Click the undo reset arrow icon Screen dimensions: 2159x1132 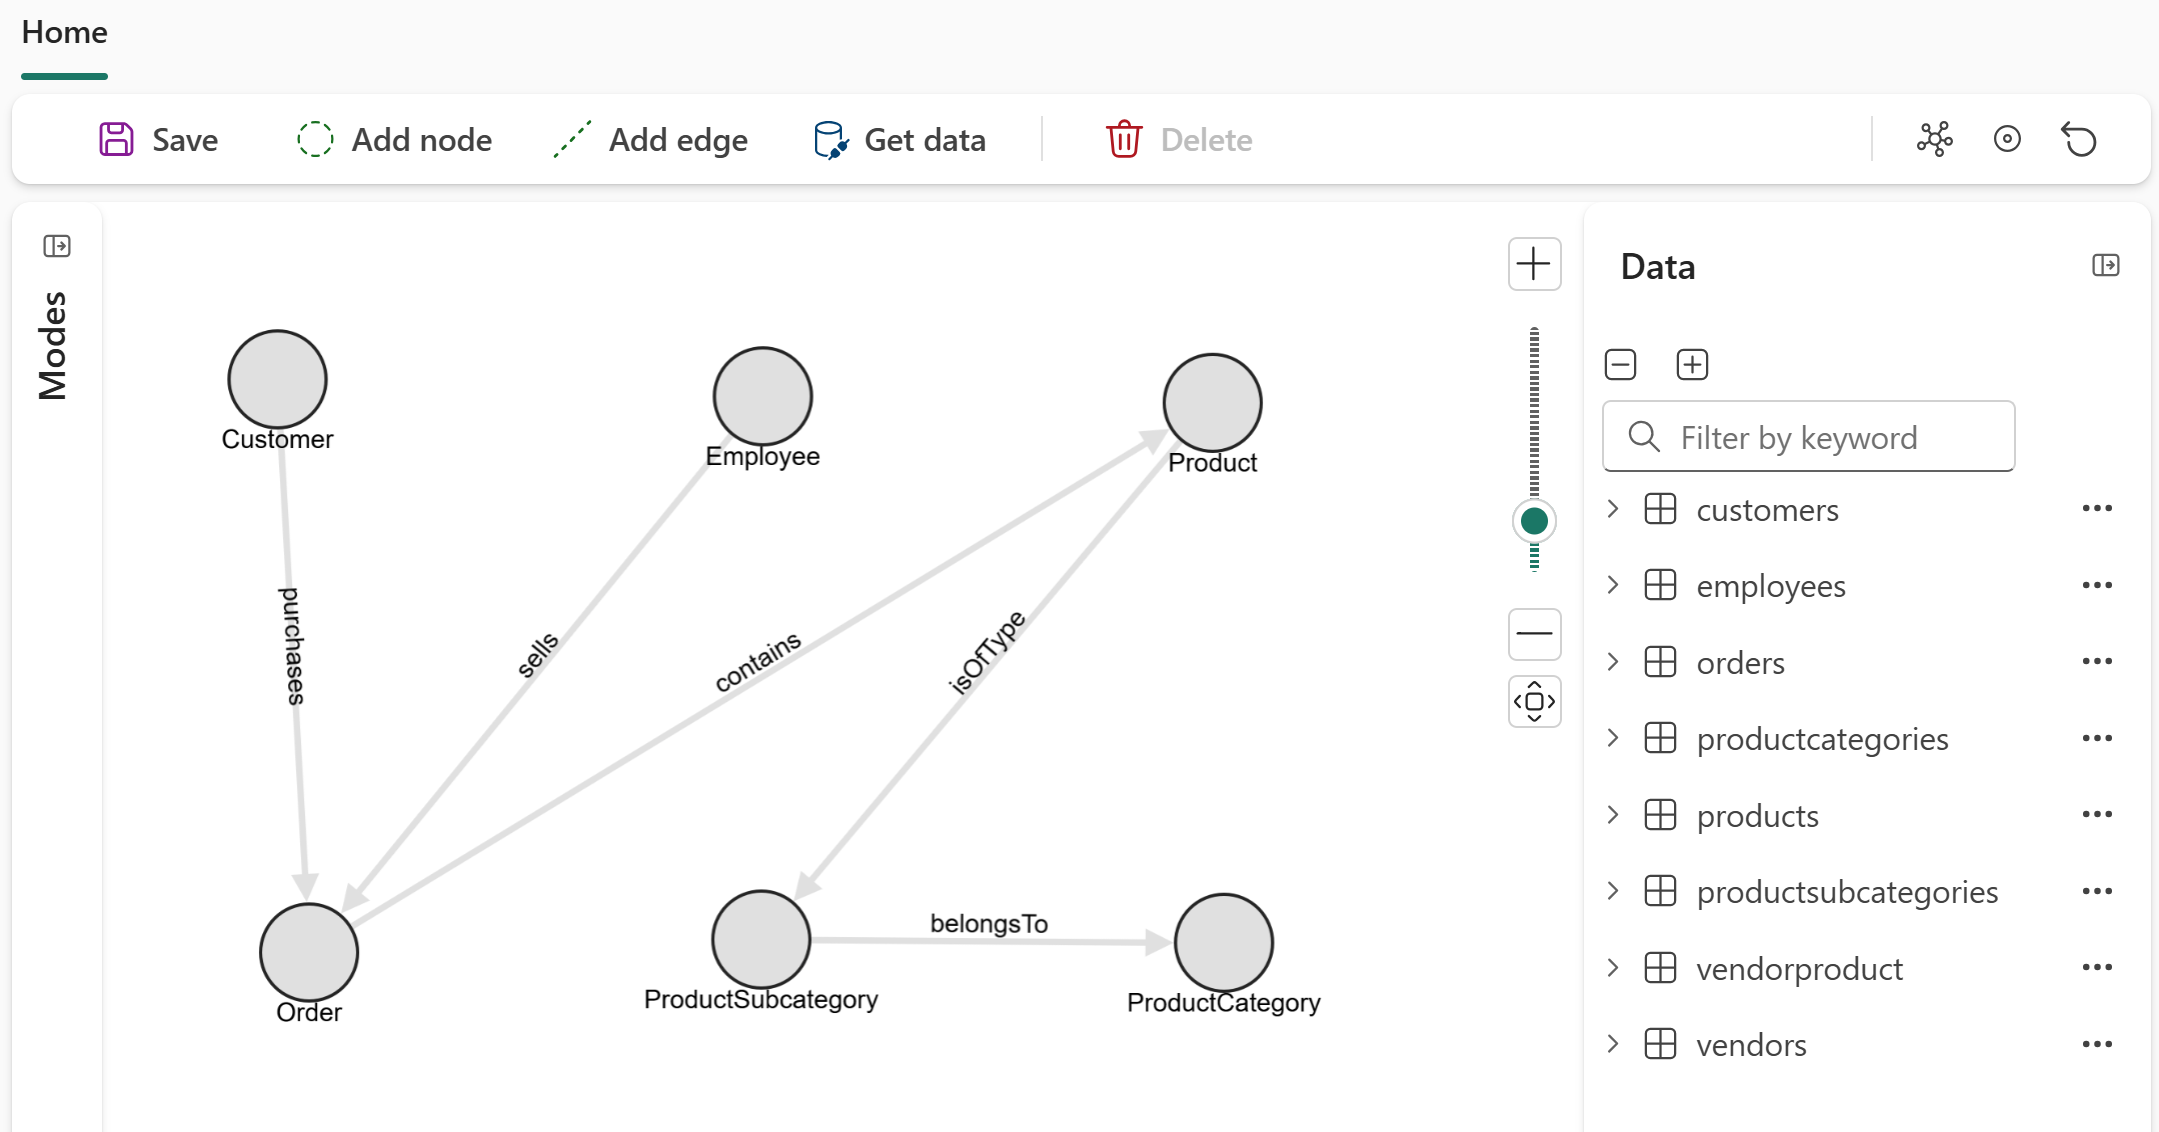point(2080,139)
